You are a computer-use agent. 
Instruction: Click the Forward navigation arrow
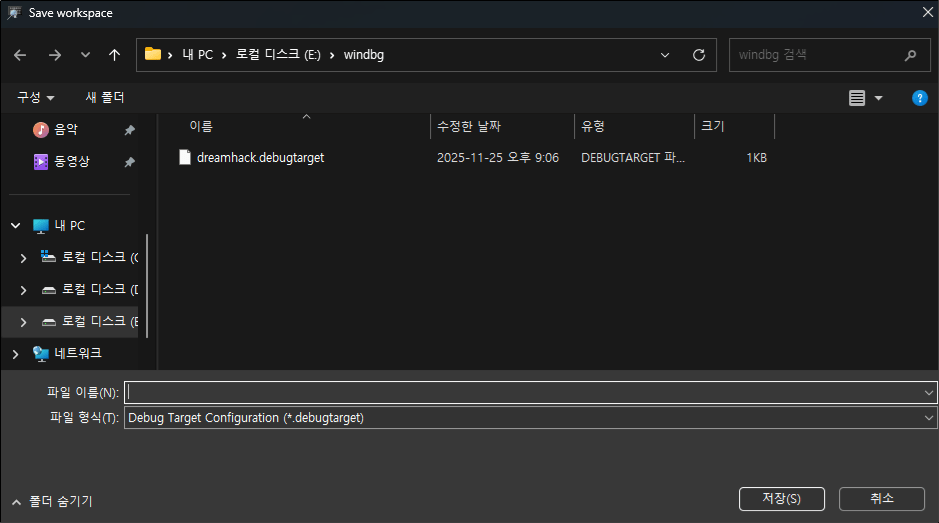click(54, 55)
